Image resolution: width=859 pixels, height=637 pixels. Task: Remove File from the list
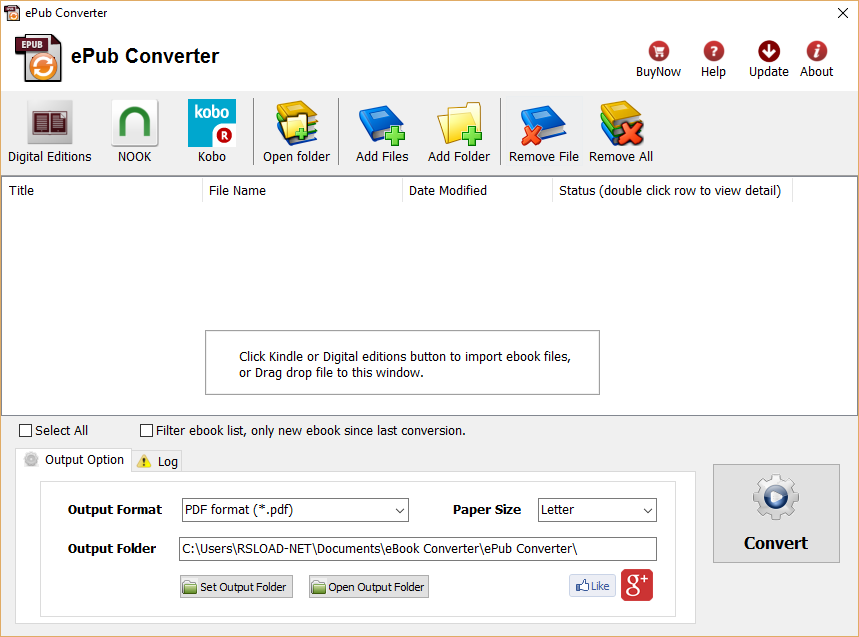click(x=543, y=131)
